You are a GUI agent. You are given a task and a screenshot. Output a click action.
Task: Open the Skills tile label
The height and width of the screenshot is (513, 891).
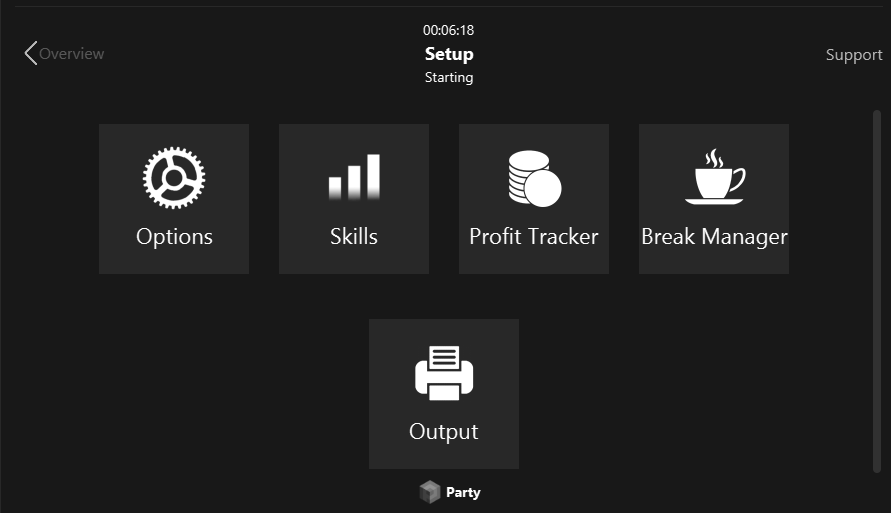354,237
